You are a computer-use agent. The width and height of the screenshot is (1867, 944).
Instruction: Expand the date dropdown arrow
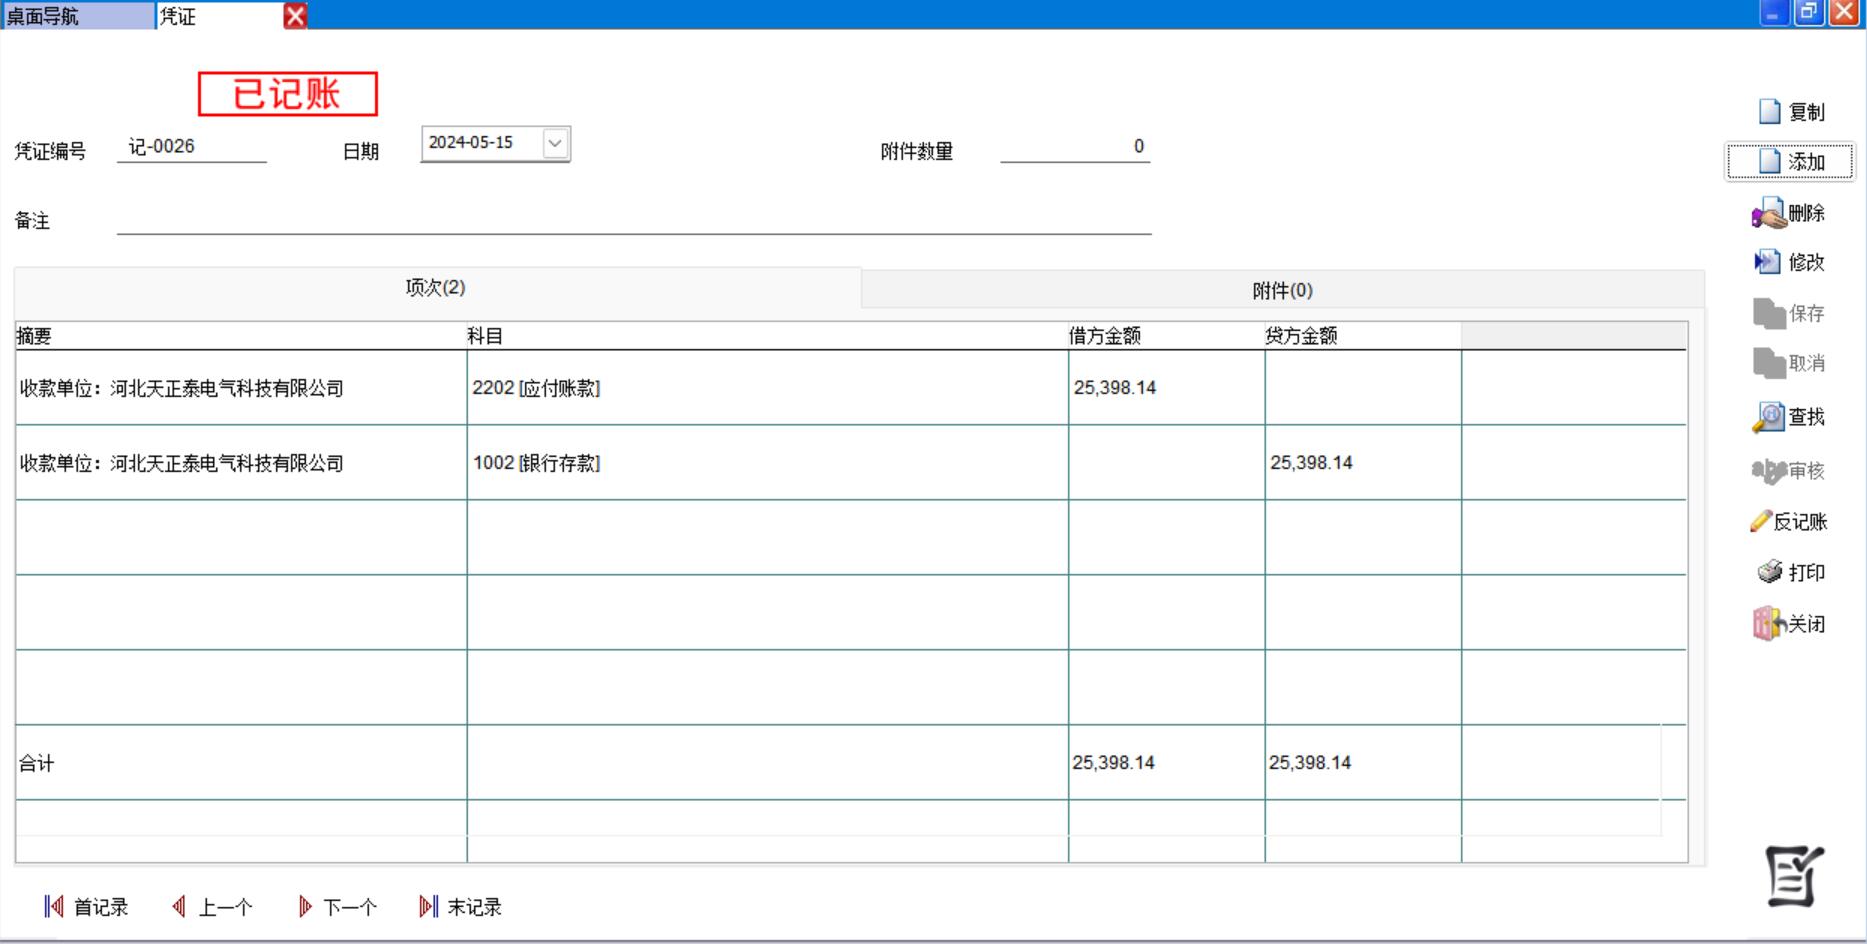555,143
